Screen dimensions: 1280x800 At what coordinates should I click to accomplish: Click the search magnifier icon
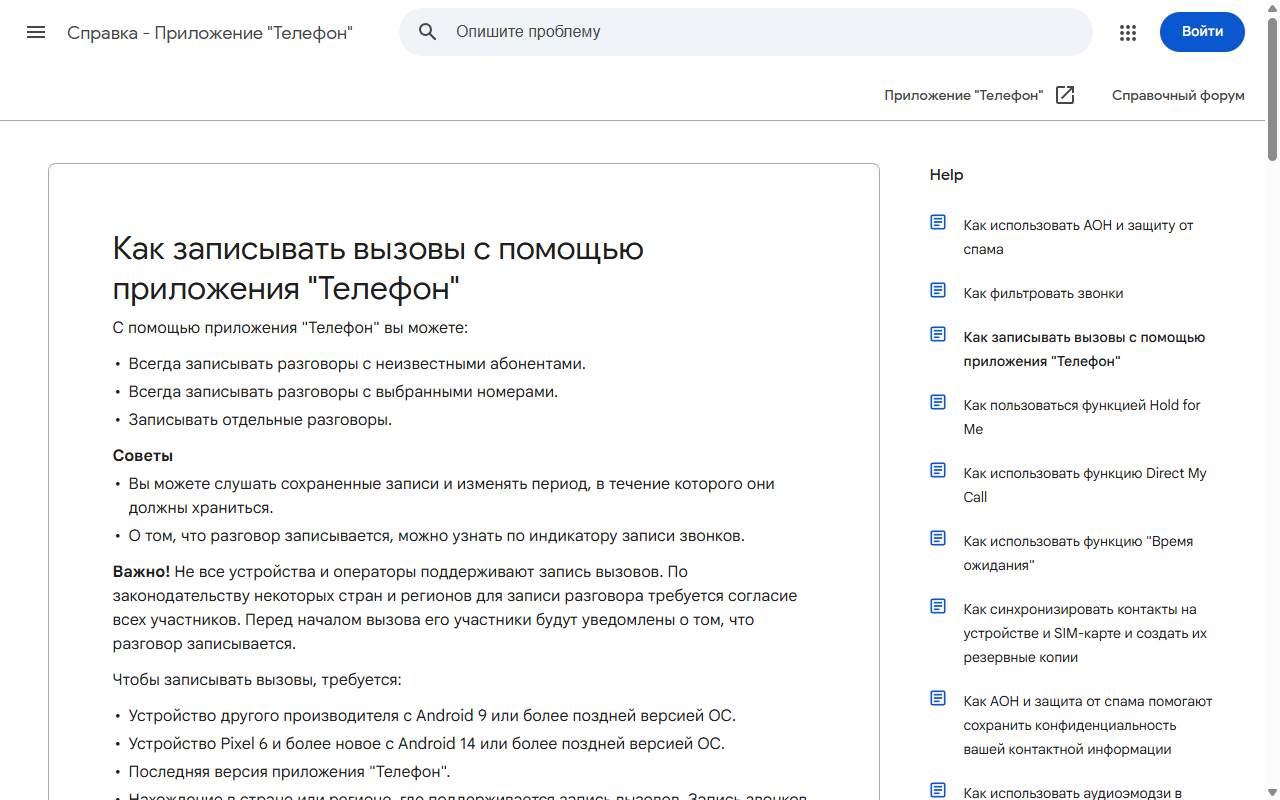[428, 32]
